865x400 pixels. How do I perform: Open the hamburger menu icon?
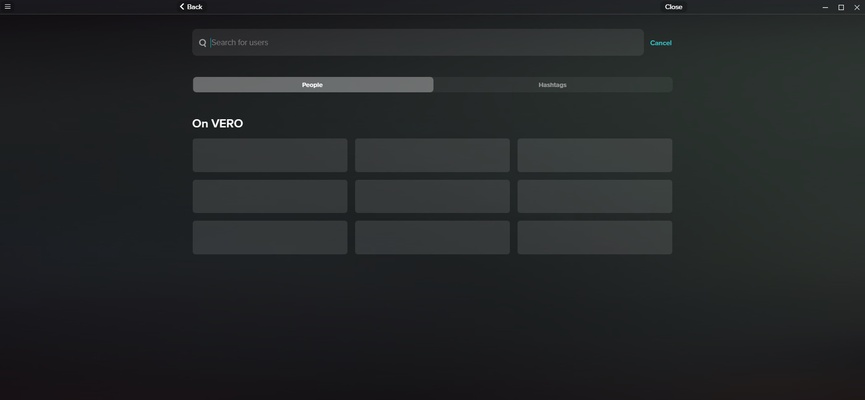[x=7, y=7]
